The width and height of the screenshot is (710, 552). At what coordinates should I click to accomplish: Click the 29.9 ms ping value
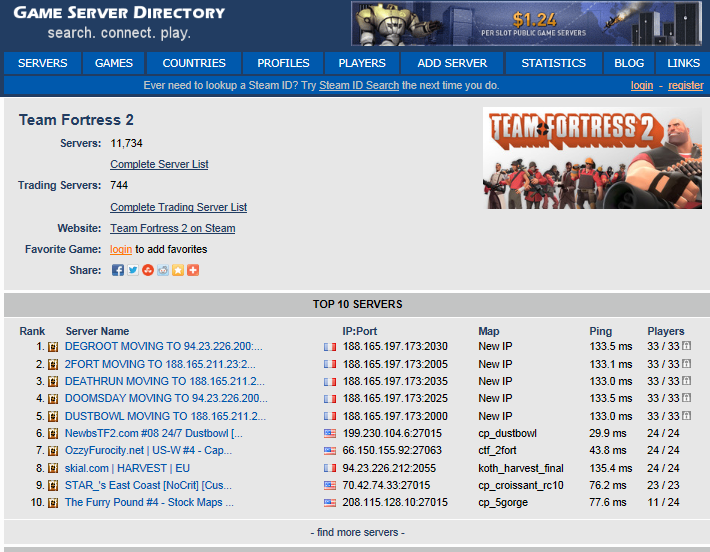point(608,433)
